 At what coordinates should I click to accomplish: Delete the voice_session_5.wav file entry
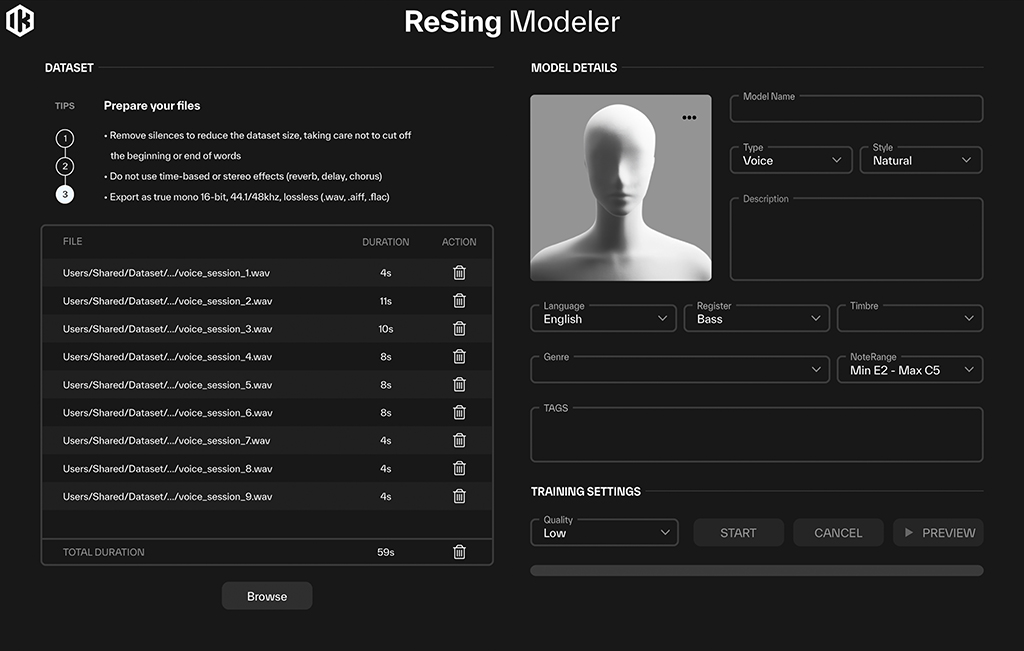(459, 385)
